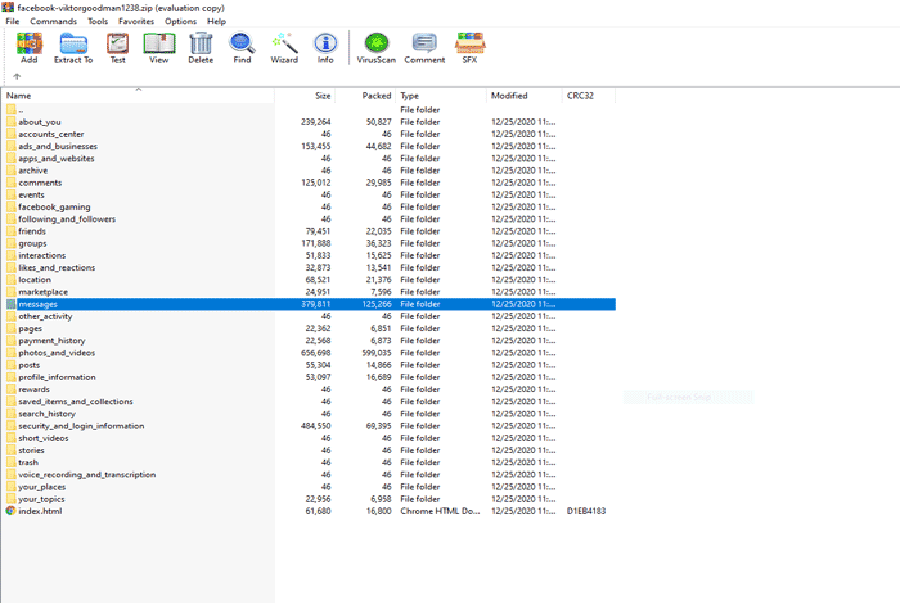Click the friends folder icon
900x603 pixels.
pos(11,231)
